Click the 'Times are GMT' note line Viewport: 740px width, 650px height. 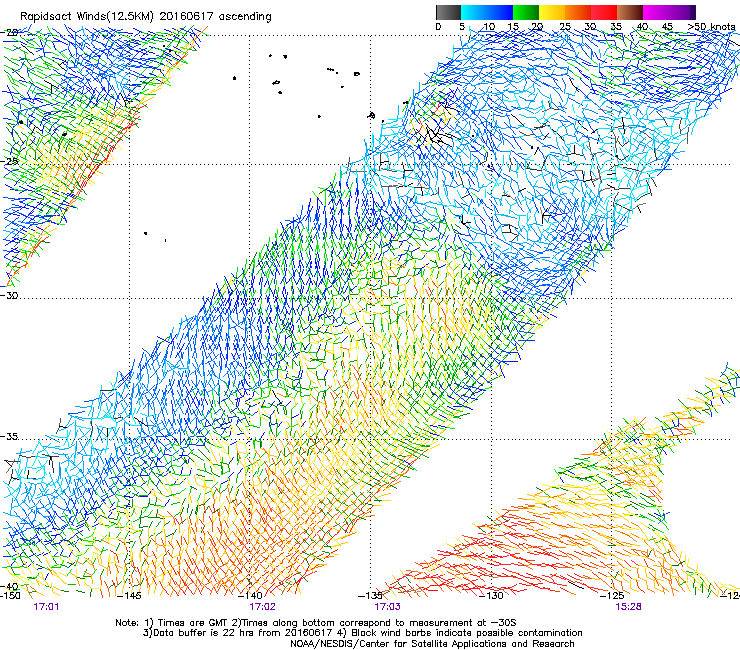click(316, 623)
